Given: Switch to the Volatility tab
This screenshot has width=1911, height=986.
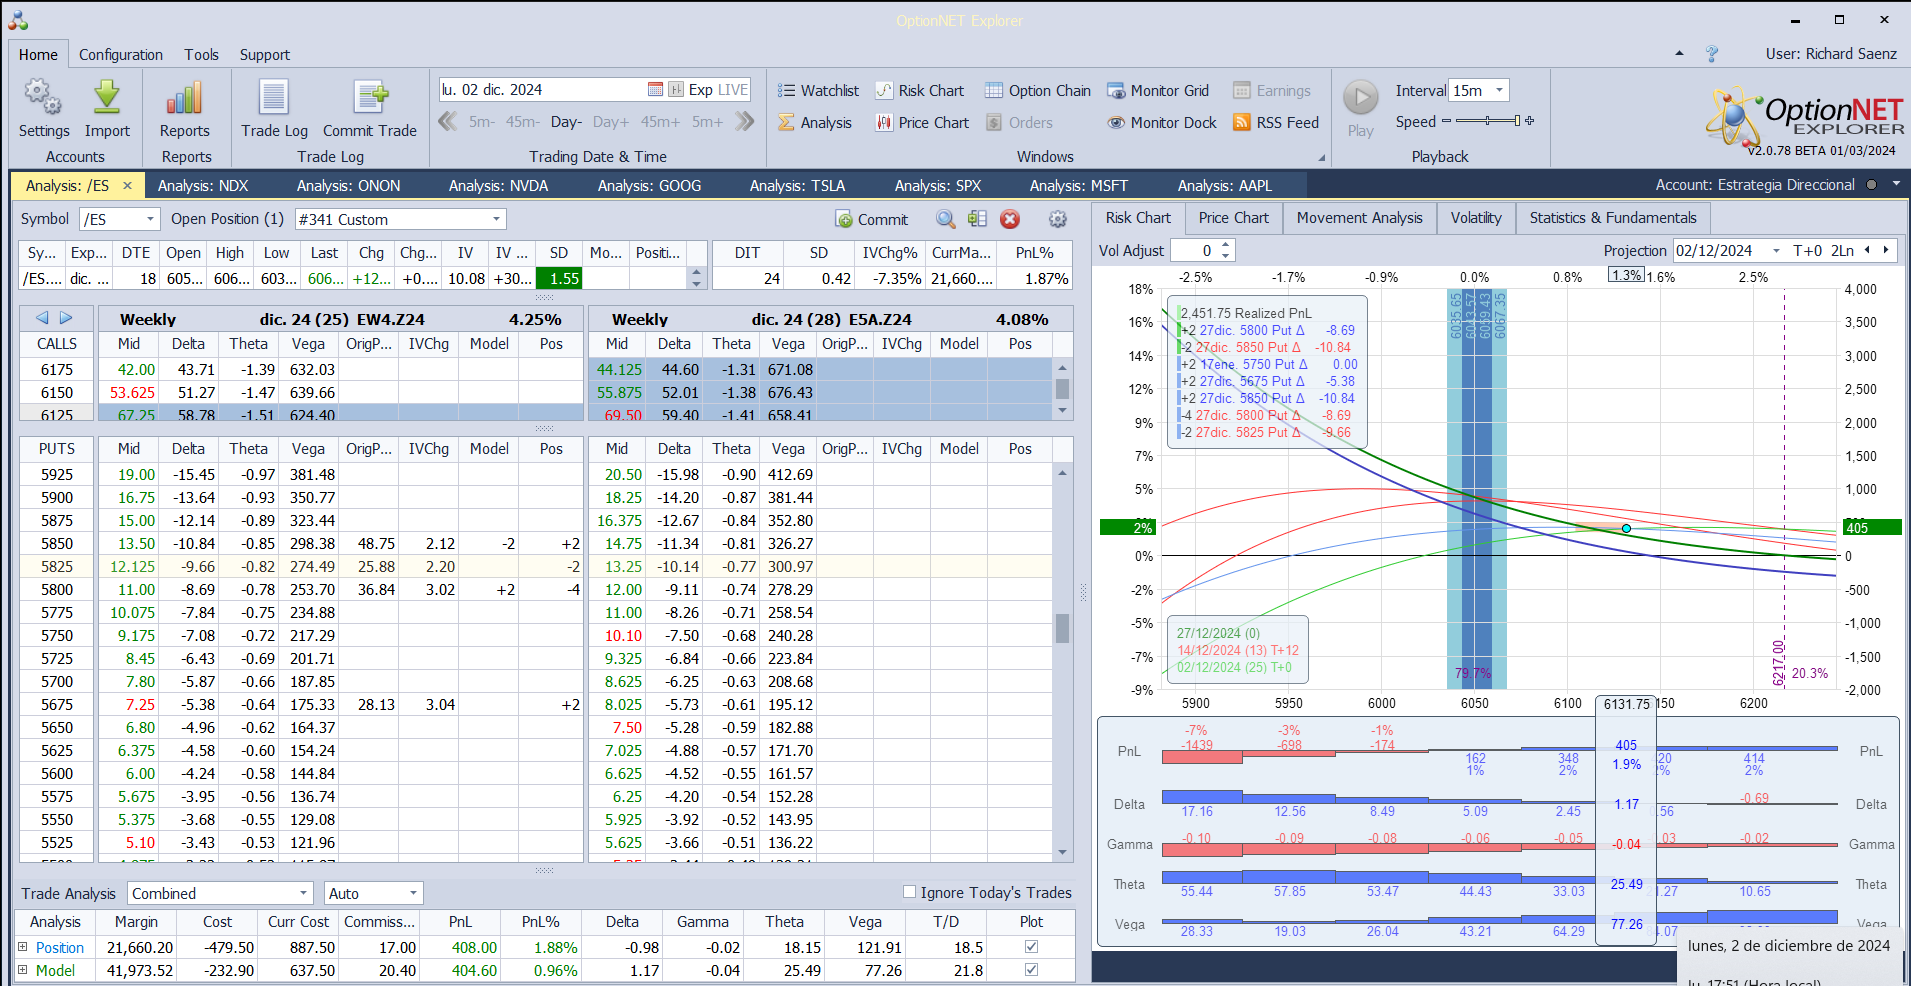Looking at the screenshot, I should tap(1476, 218).
